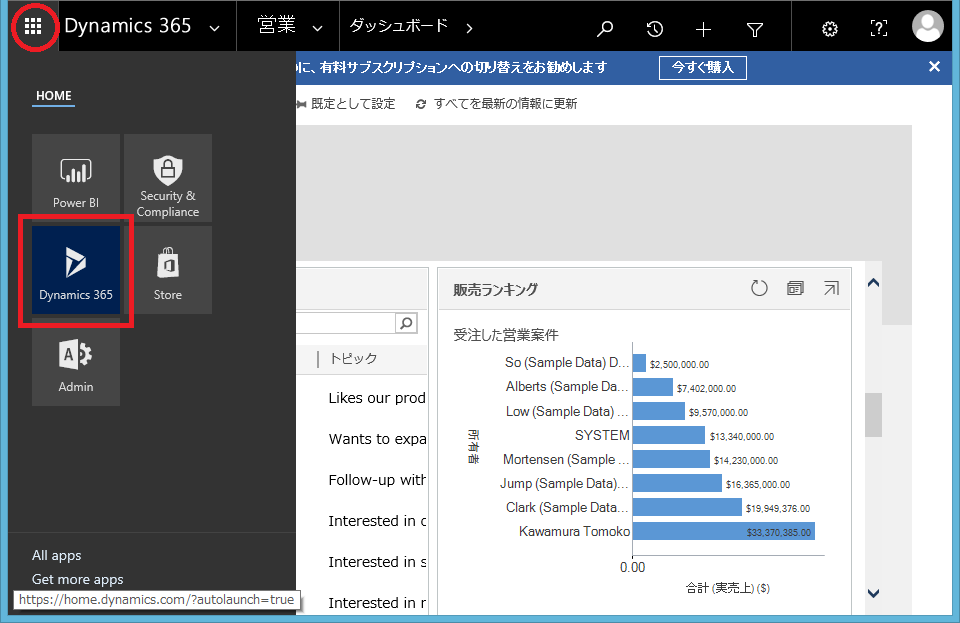
Task: Click the plus quick create icon
Action: (x=703, y=29)
